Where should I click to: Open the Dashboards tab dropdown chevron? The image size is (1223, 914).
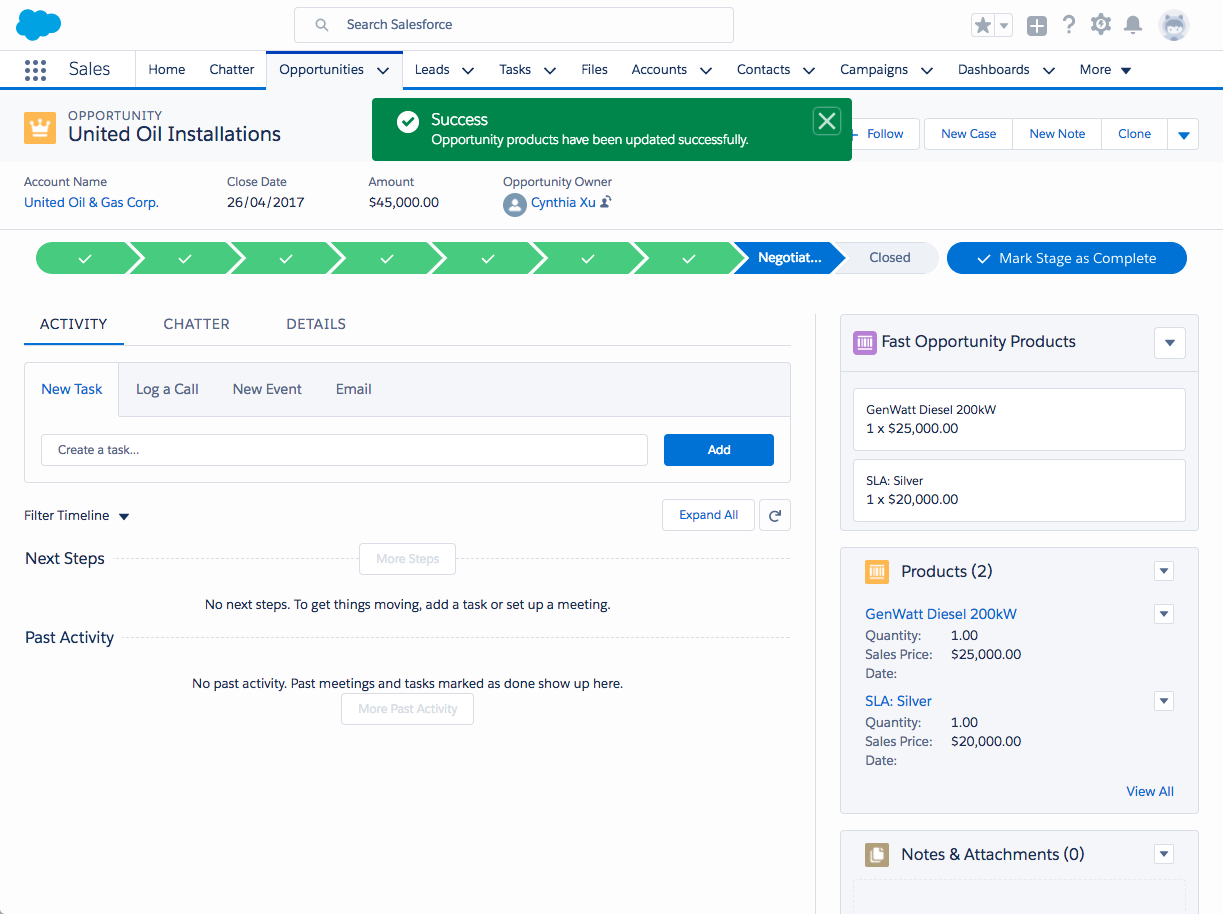(x=1049, y=71)
